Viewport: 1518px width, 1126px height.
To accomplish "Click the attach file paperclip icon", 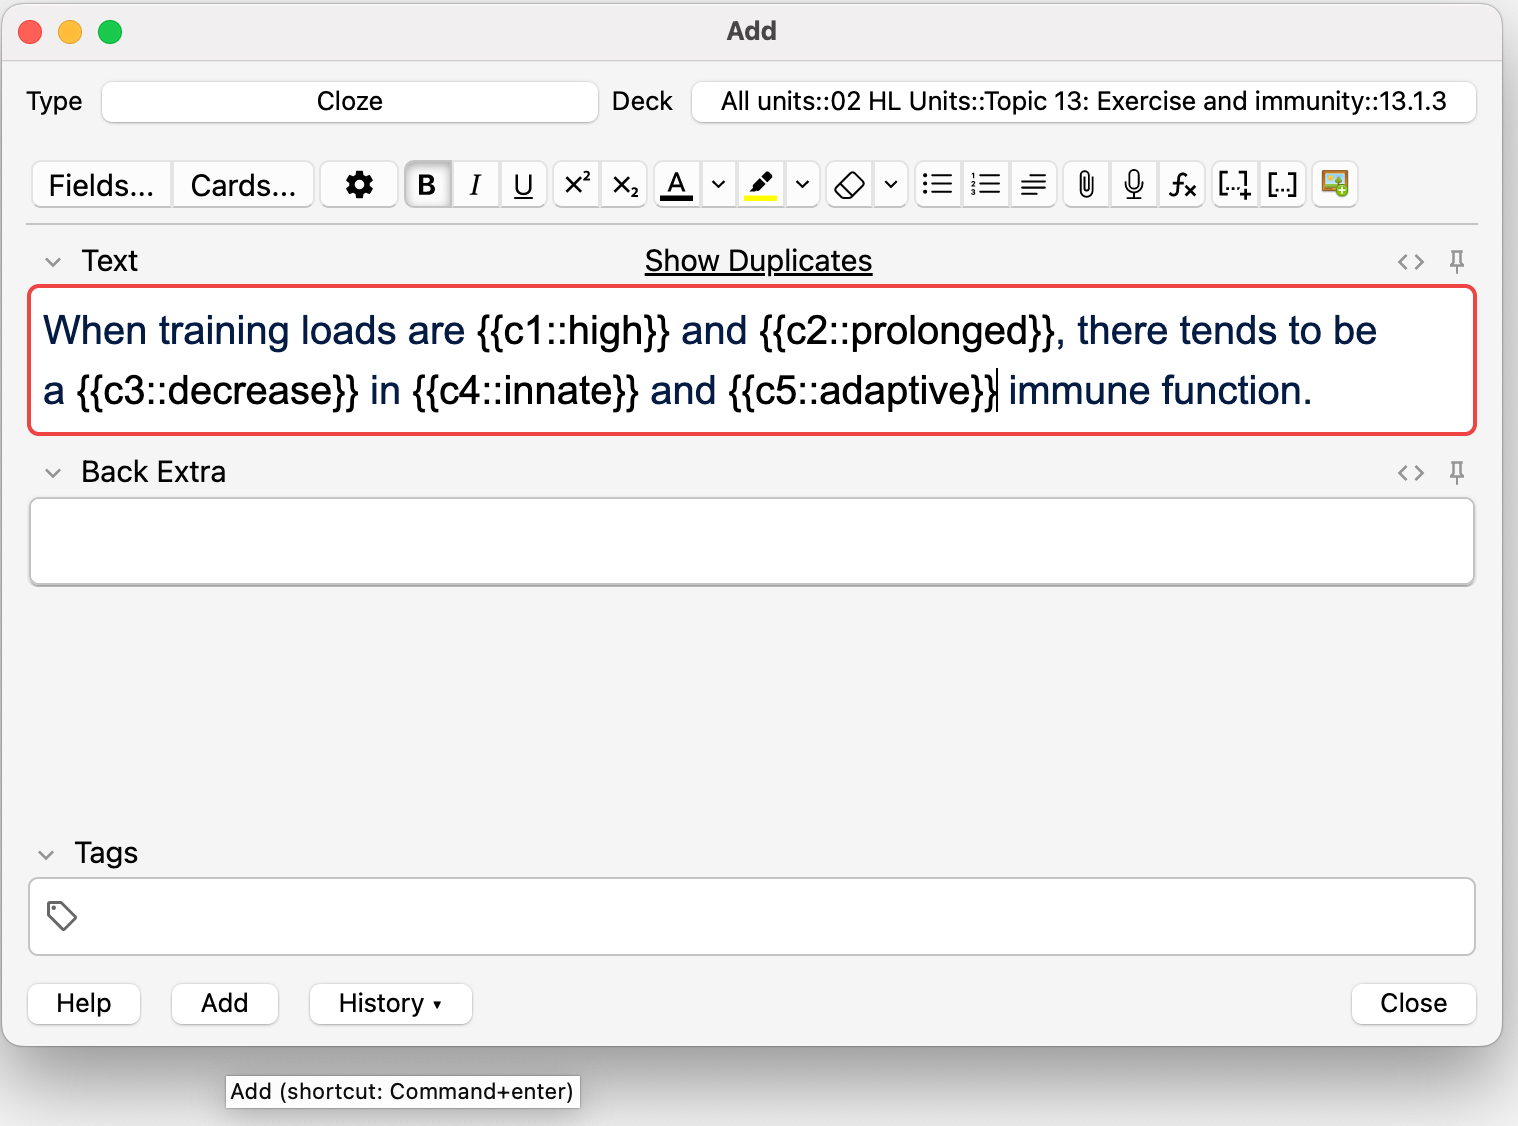I will (1086, 185).
